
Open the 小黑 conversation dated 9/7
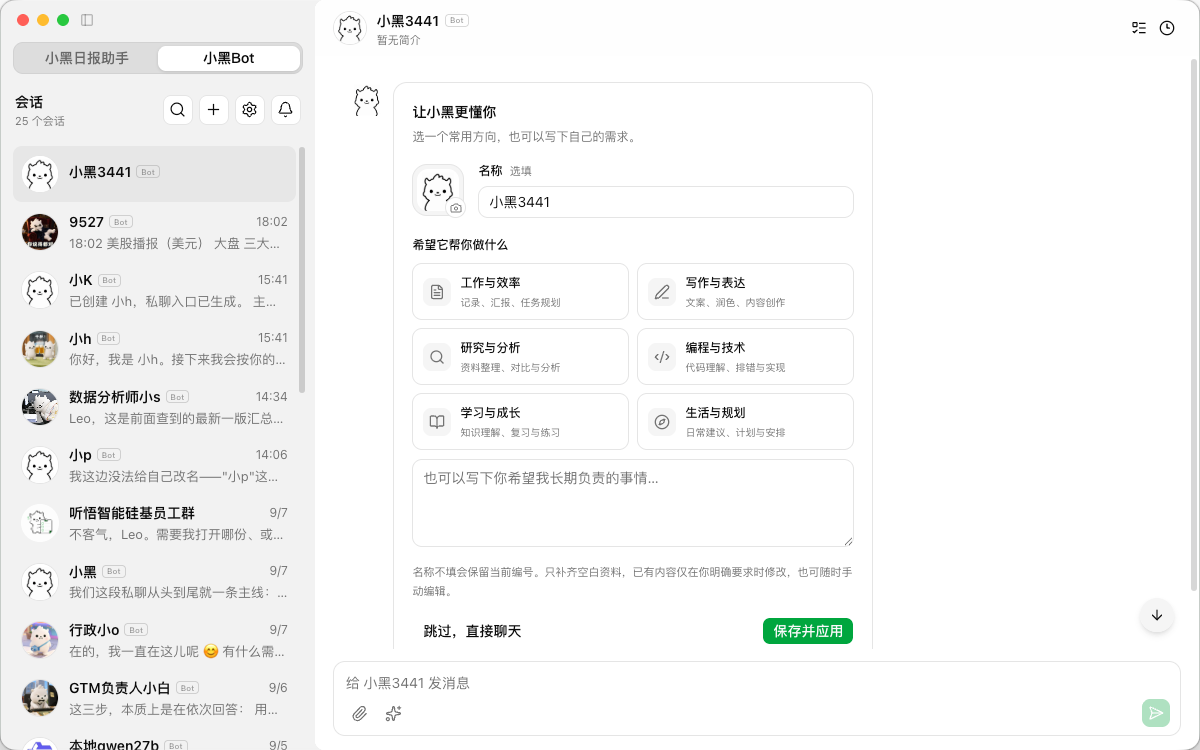154,581
